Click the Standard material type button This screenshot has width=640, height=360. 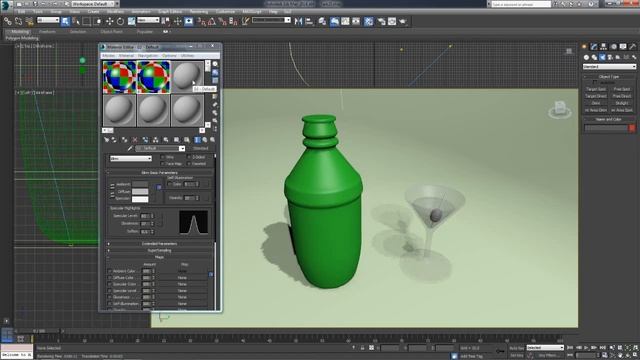200,149
